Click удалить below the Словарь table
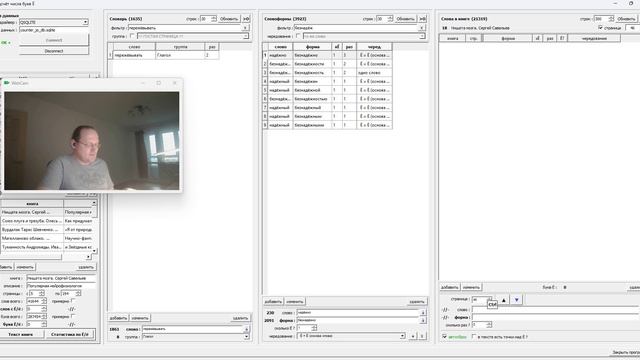Image resolution: width=640 pixels, height=360 pixels. click(x=240, y=318)
